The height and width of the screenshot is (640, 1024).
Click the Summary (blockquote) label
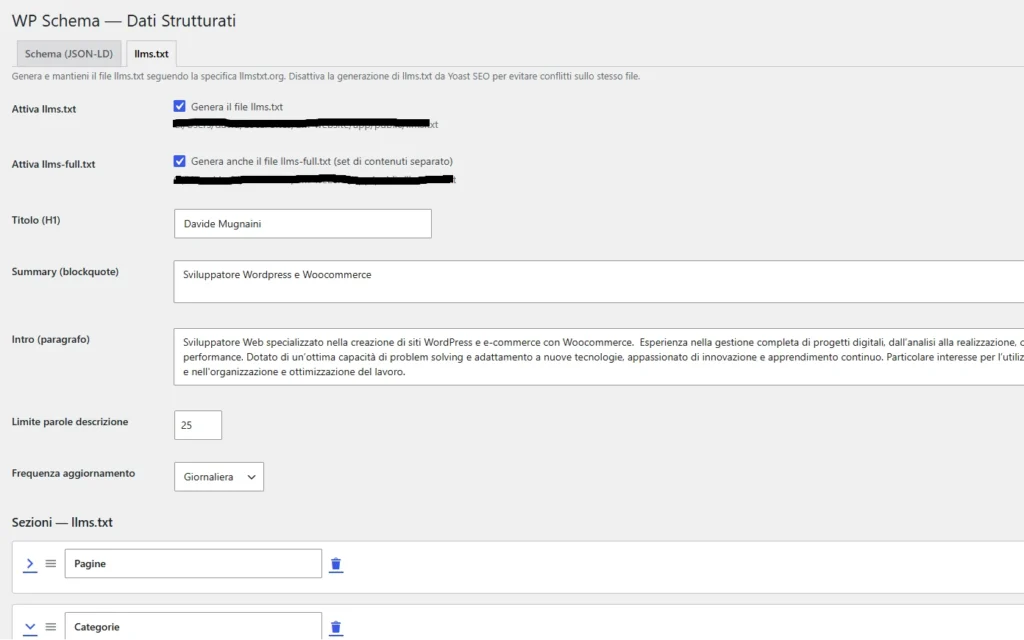[x=65, y=272]
